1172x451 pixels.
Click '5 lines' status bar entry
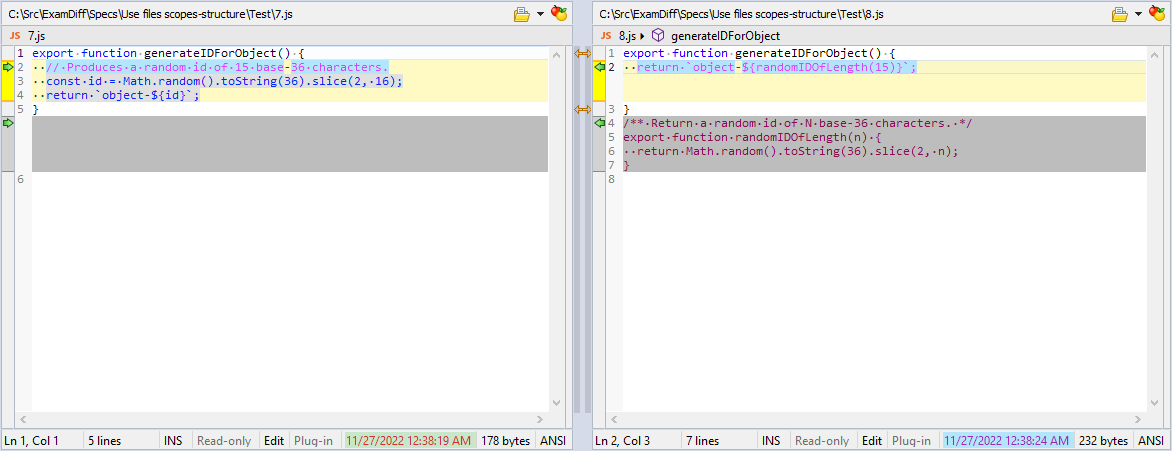click(x=105, y=441)
